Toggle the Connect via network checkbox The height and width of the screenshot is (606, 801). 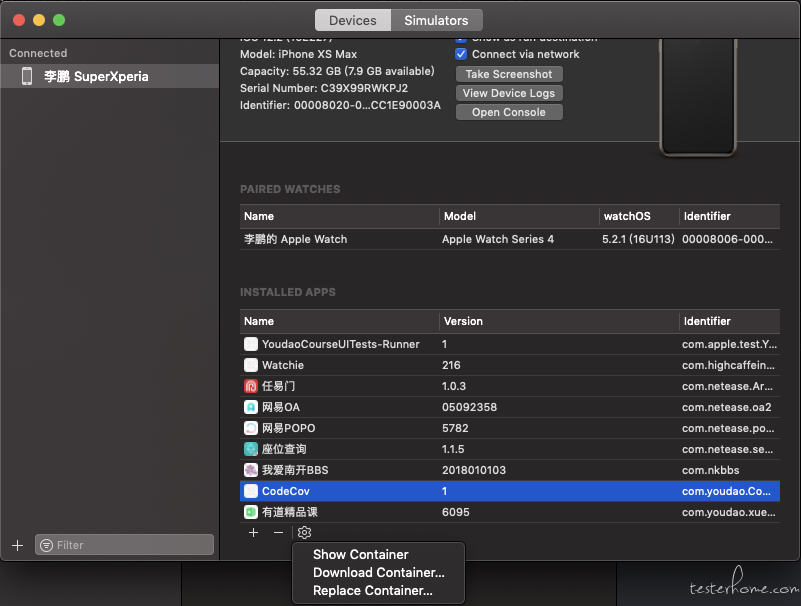(x=461, y=54)
